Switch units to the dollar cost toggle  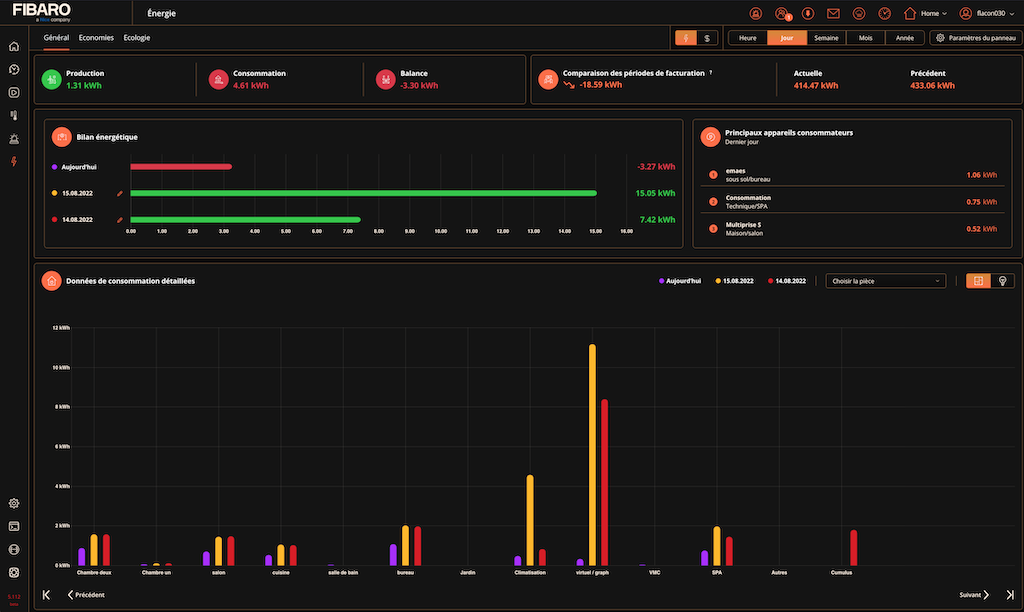tap(707, 38)
